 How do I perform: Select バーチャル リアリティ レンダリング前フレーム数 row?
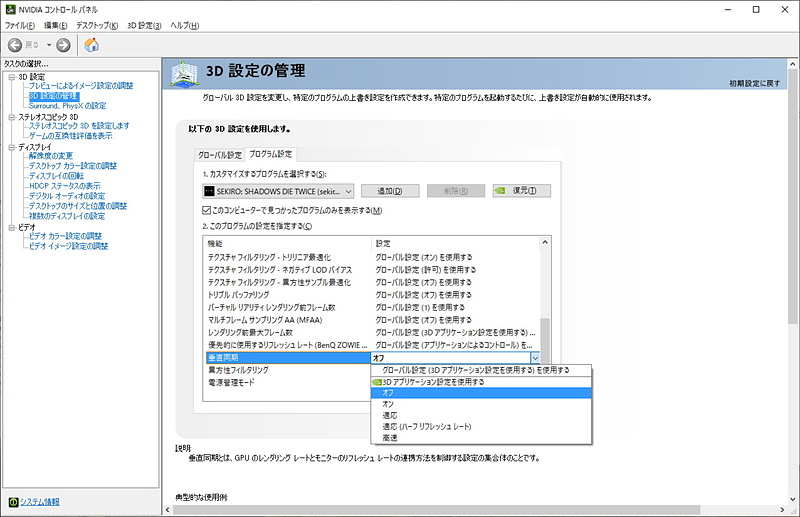371,307
